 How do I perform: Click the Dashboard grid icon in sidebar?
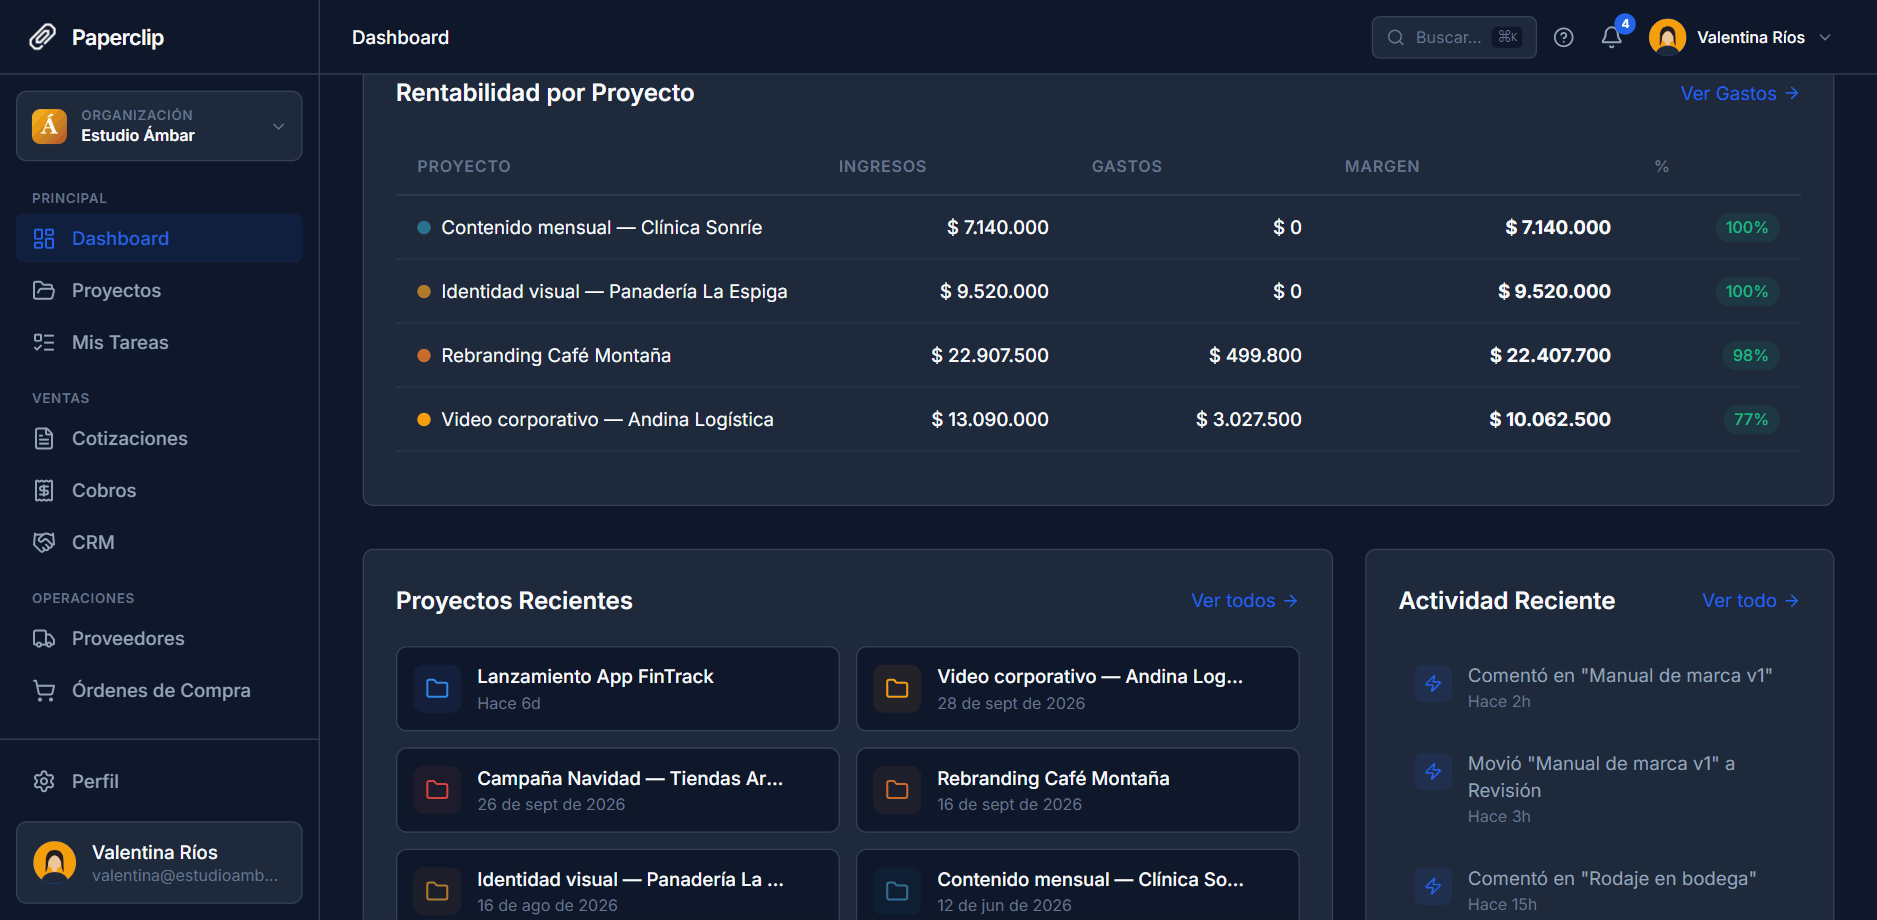[44, 238]
